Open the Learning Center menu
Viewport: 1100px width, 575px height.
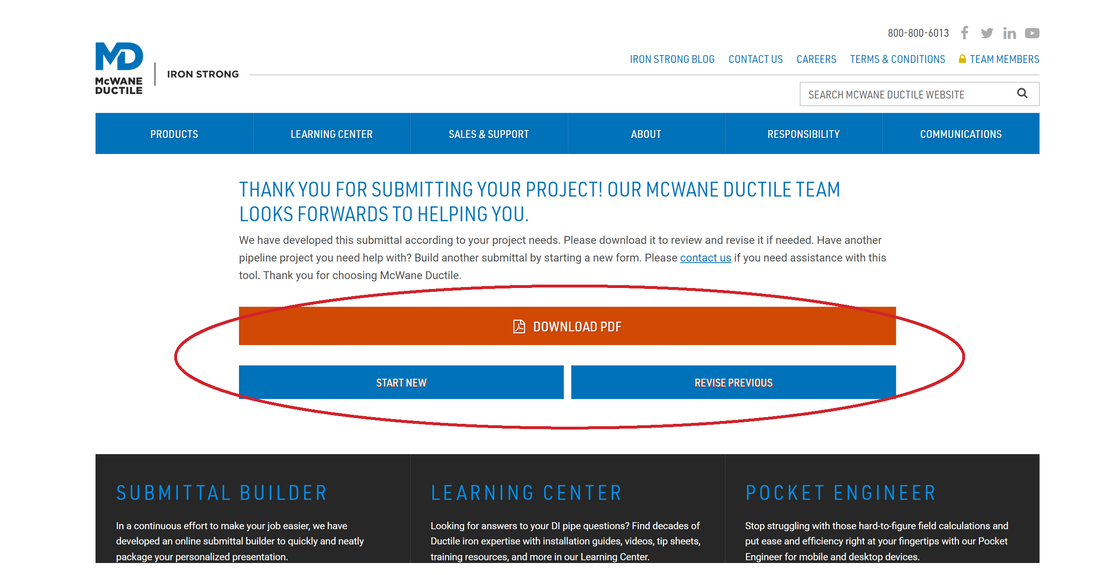[x=332, y=134]
